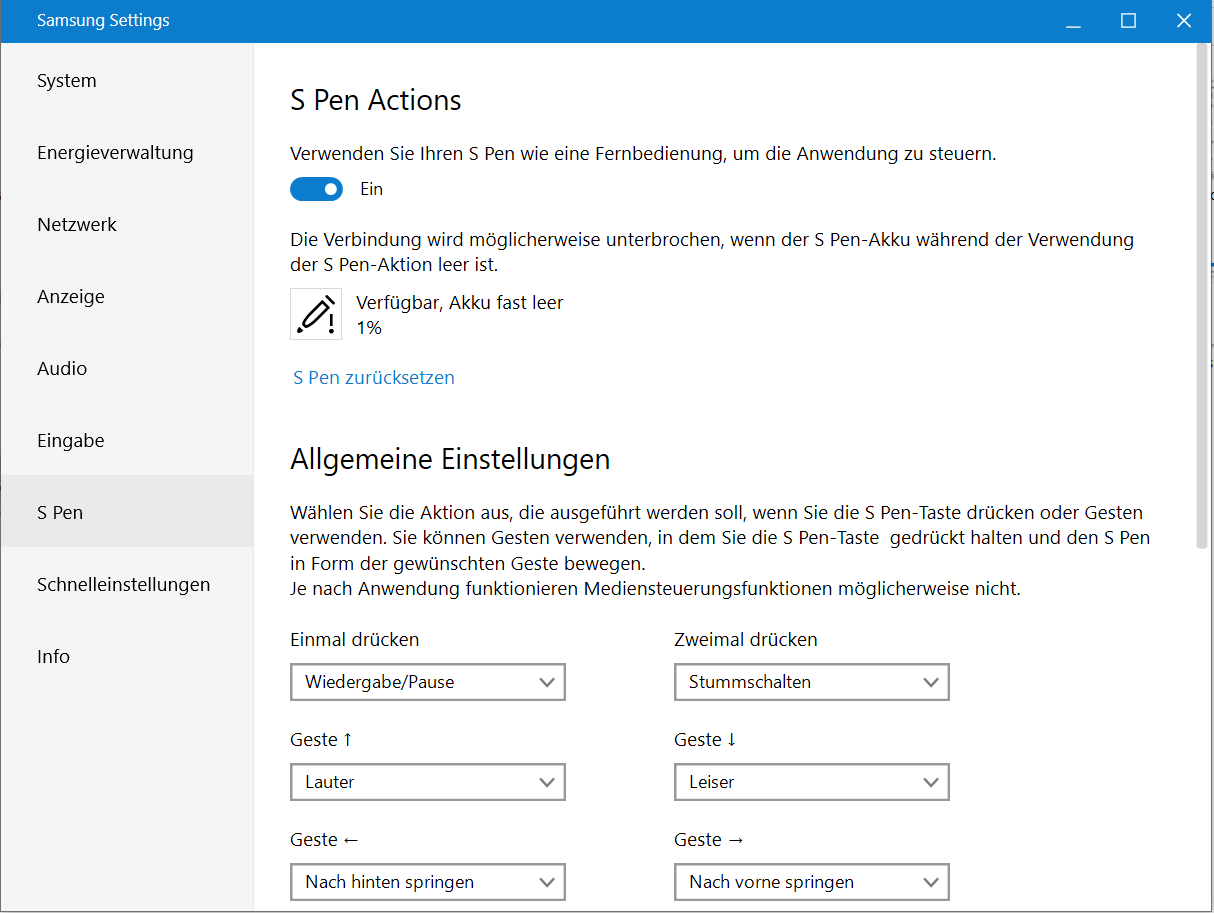Open the Nach hinten springen dropdown
The image size is (1214, 913).
pyautogui.click(x=427, y=882)
